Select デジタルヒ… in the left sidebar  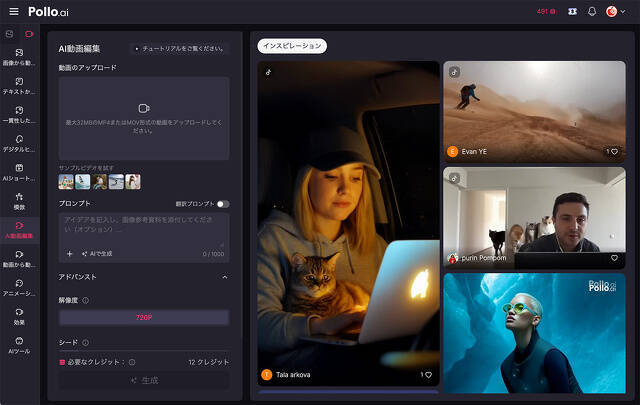pos(20,144)
